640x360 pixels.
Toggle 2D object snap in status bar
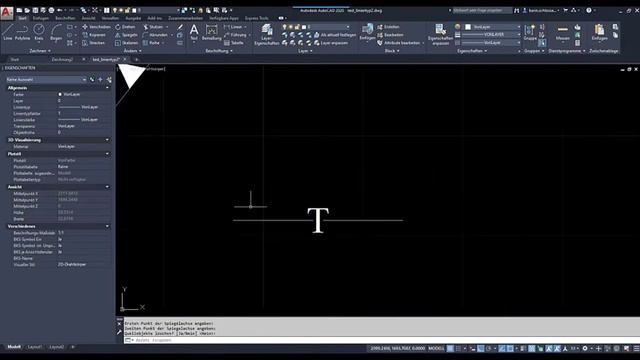(510, 349)
